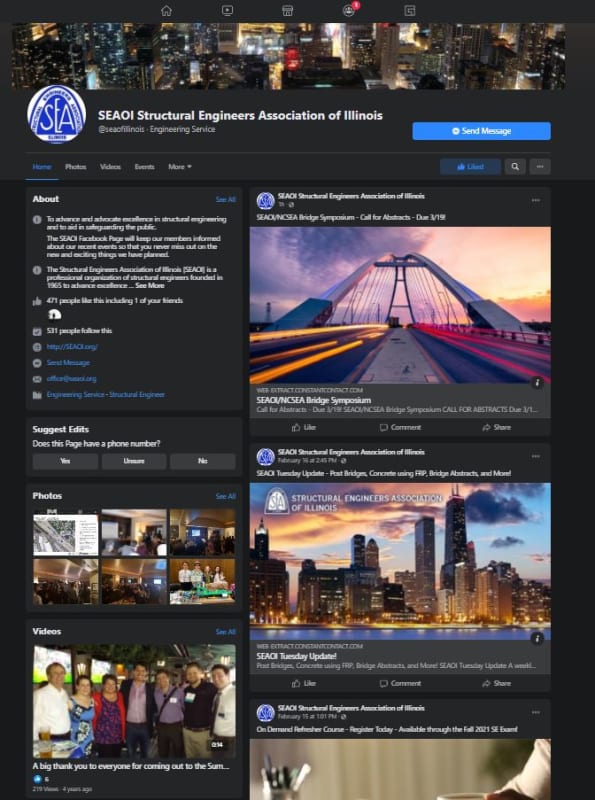Click the office@seaoi.org email link
Screen dimensions: 595x800
pyautogui.click(x=71, y=379)
